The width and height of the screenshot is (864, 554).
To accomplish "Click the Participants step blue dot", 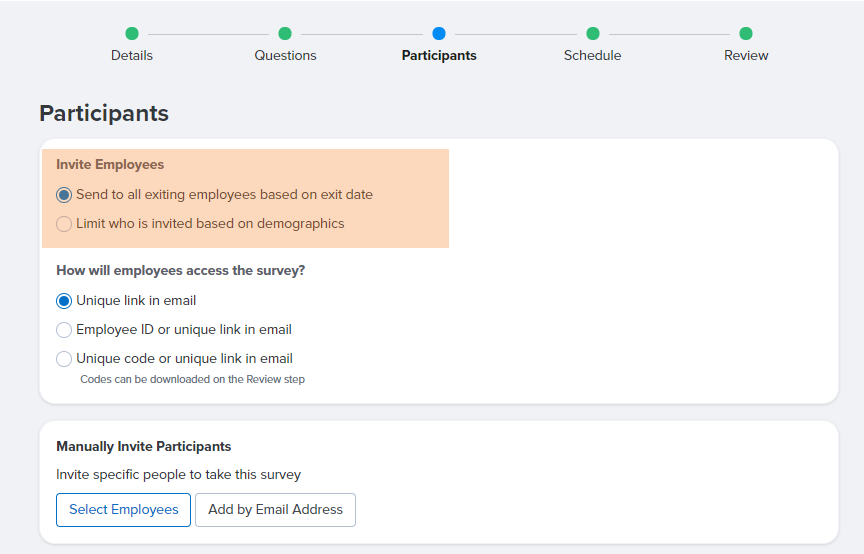I will point(439,34).
